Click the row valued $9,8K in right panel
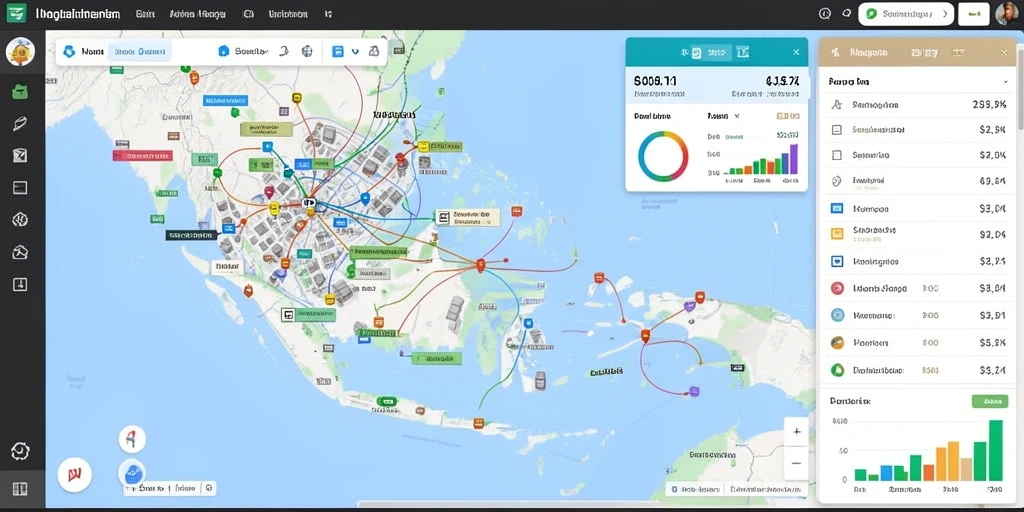 point(917,182)
